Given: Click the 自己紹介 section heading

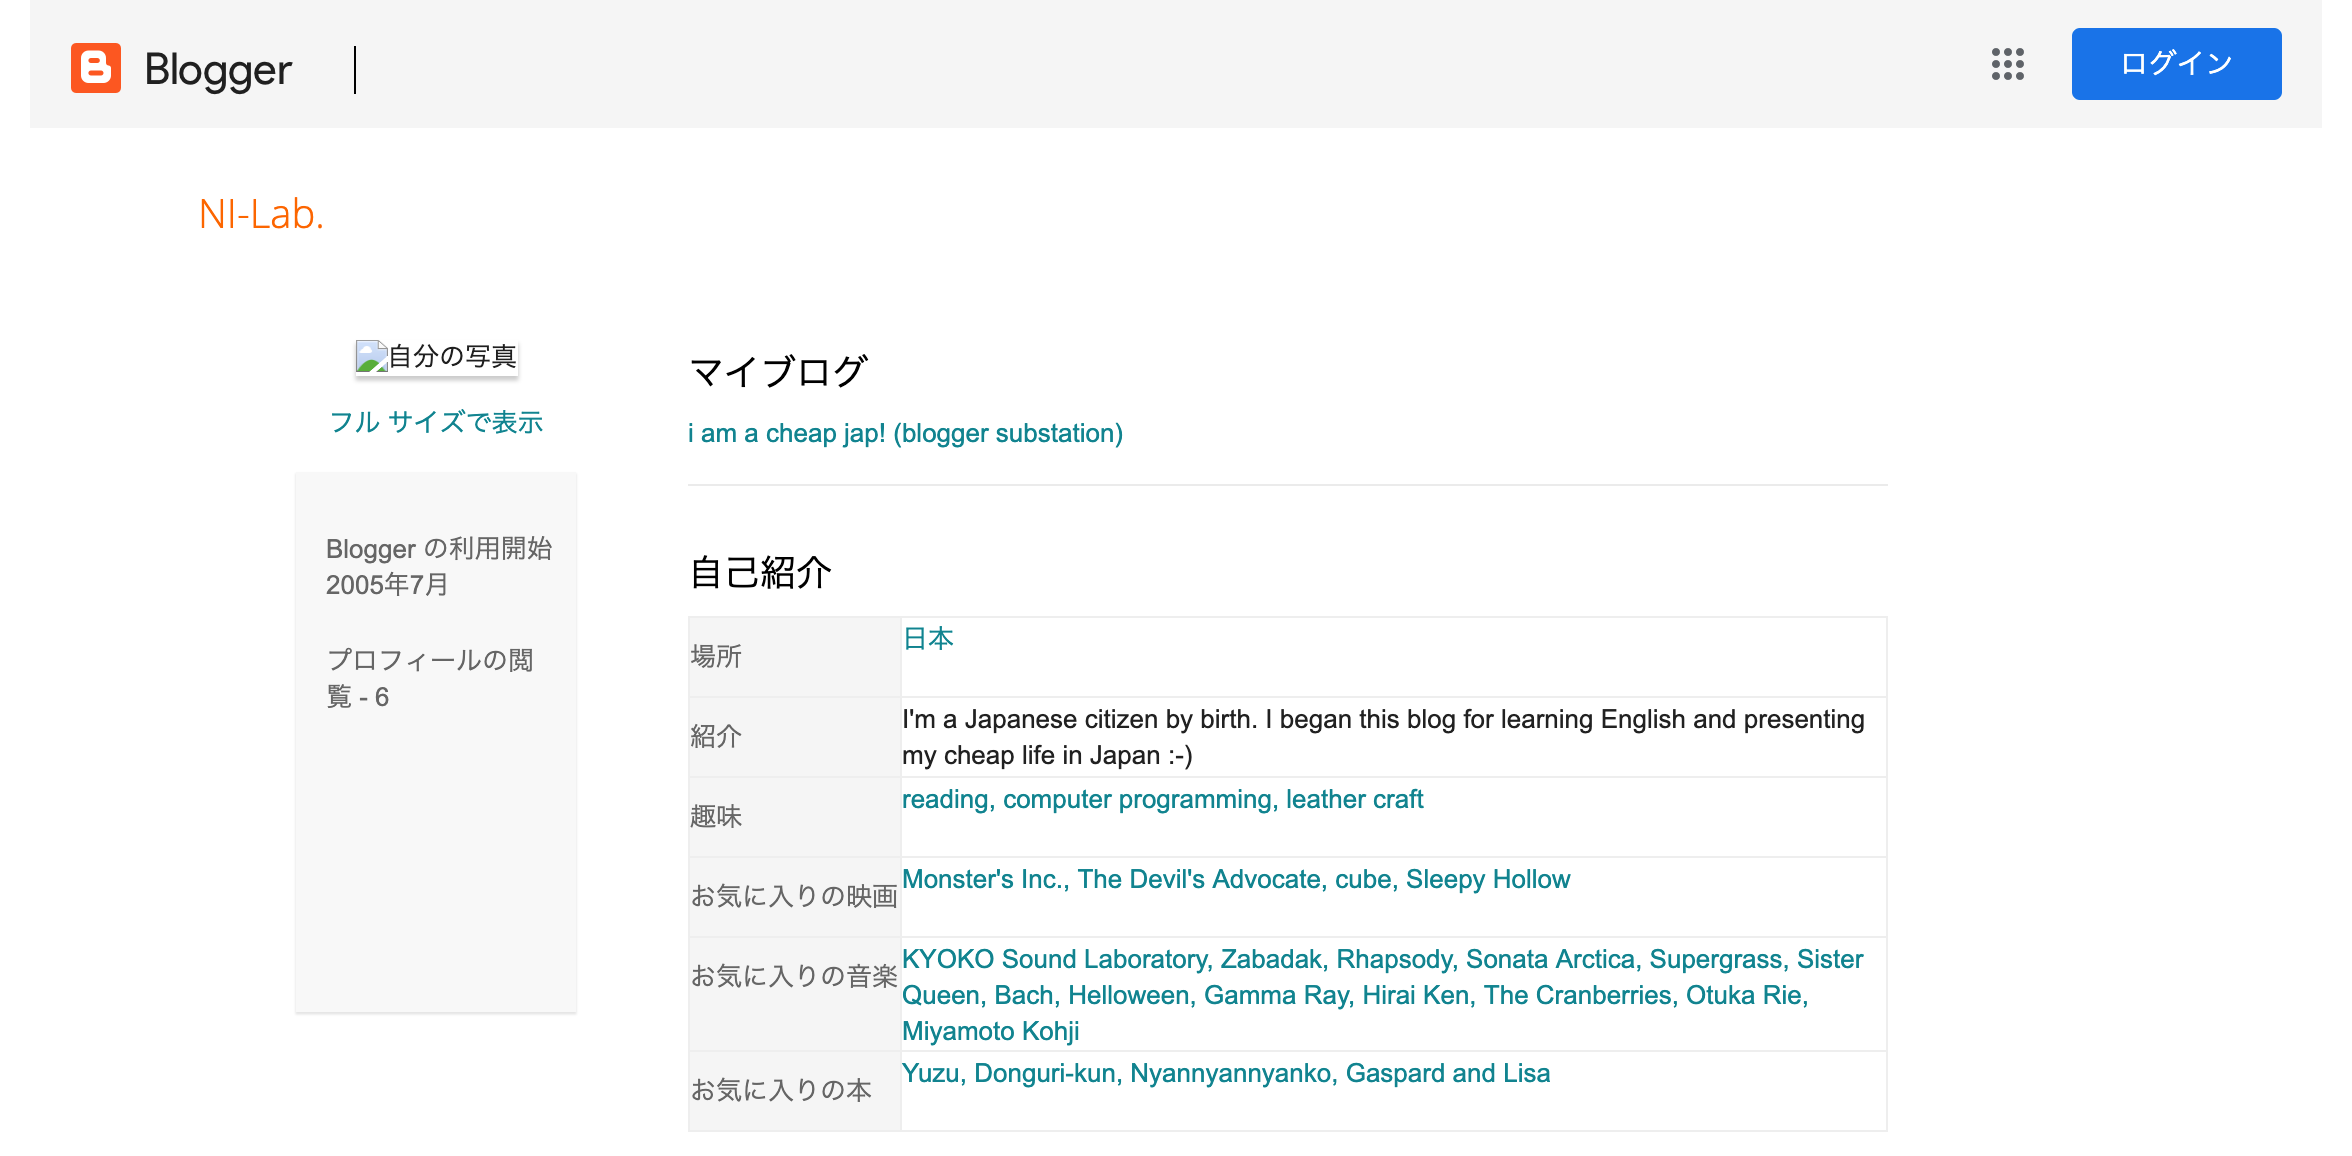Looking at the screenshot, I should coord(760,573).
